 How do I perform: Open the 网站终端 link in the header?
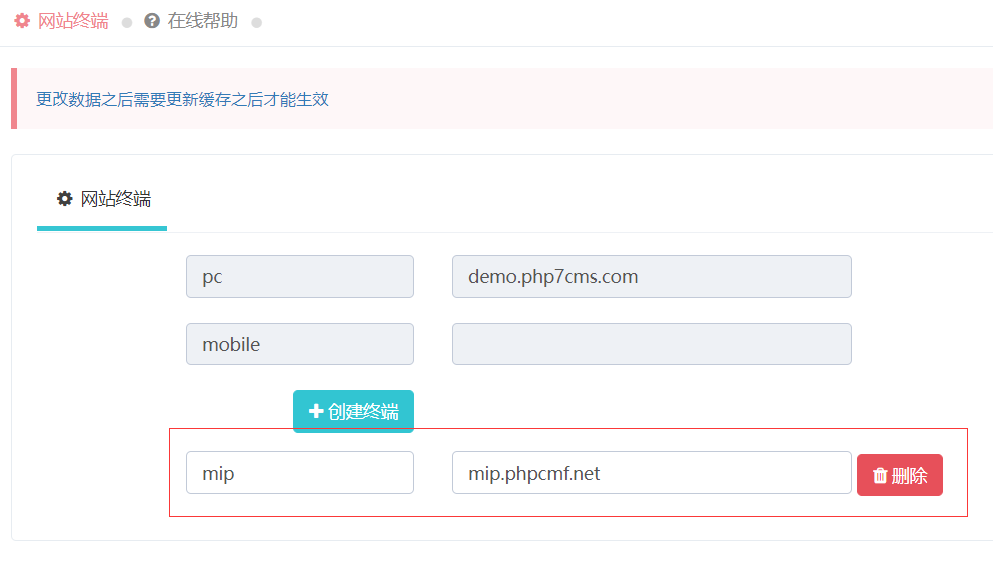pyautogui.click(x=73, y=21)
